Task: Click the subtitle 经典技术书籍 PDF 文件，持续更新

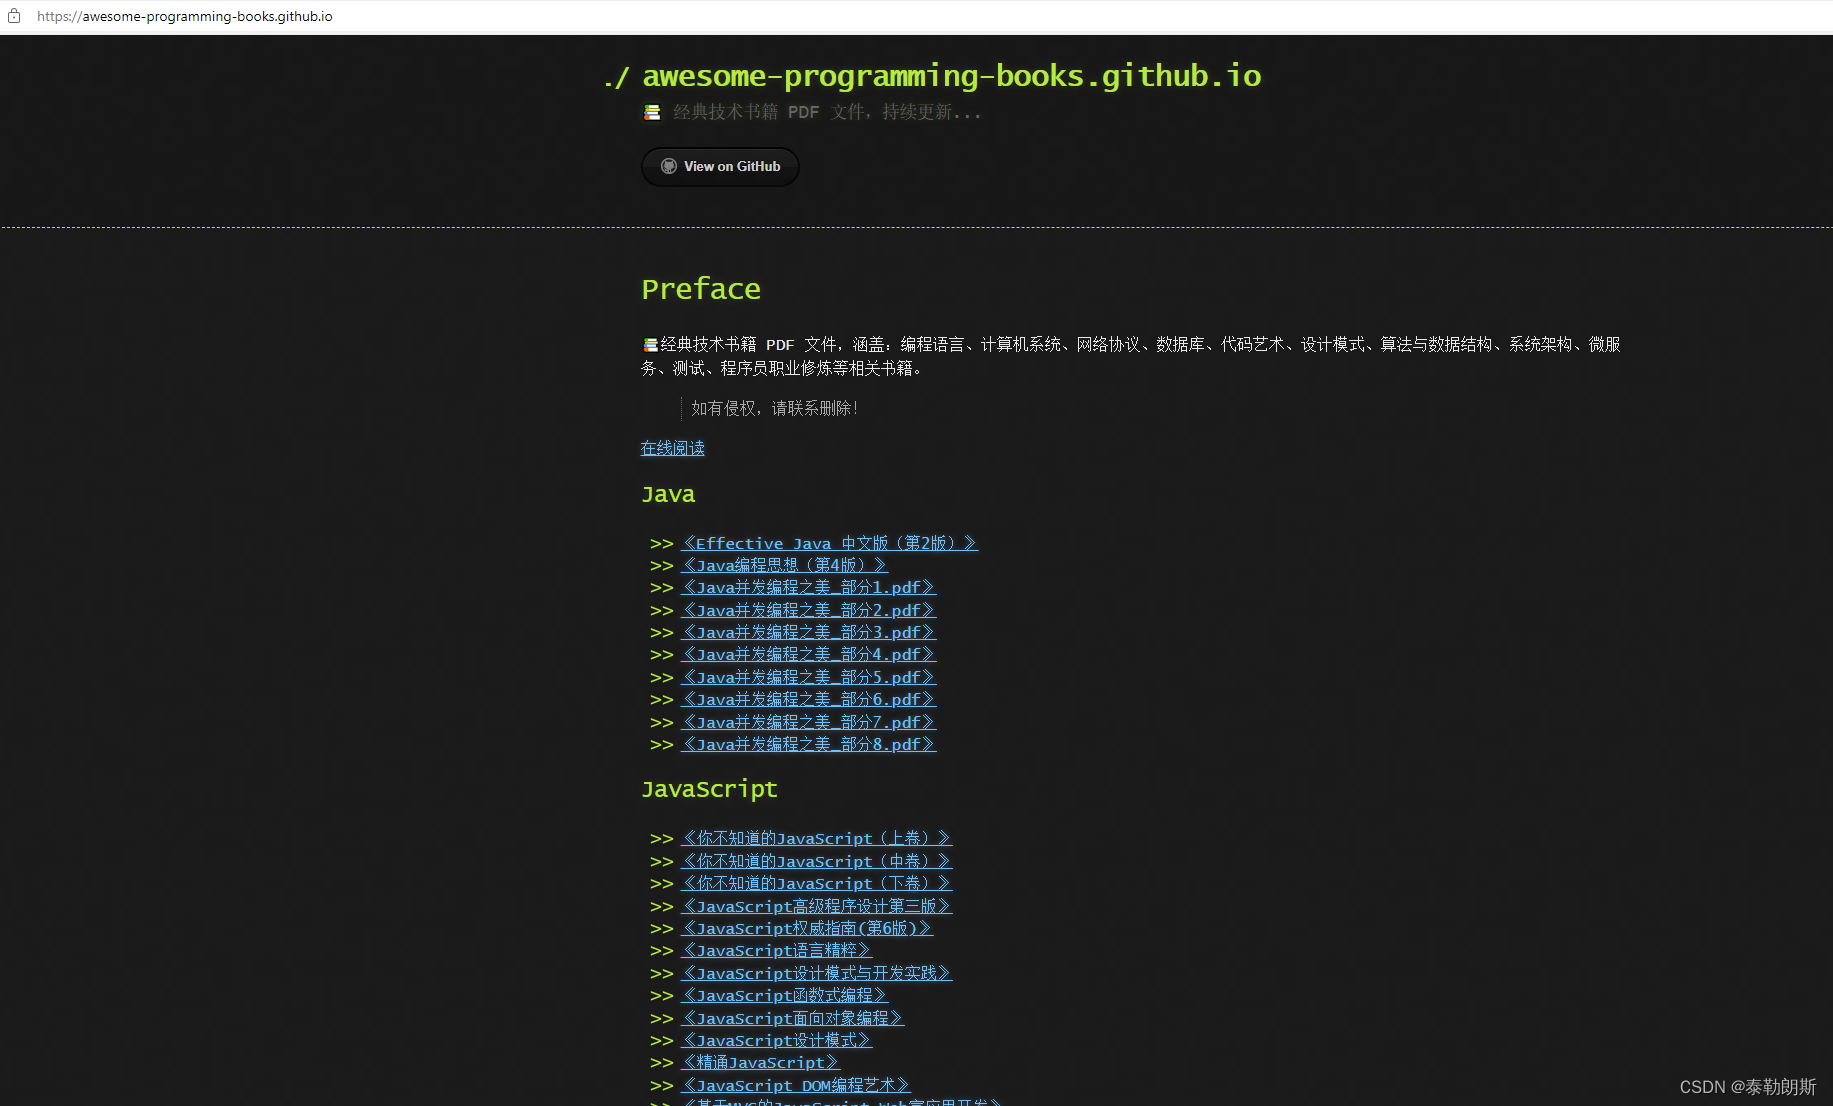Action: pos(827,112)
